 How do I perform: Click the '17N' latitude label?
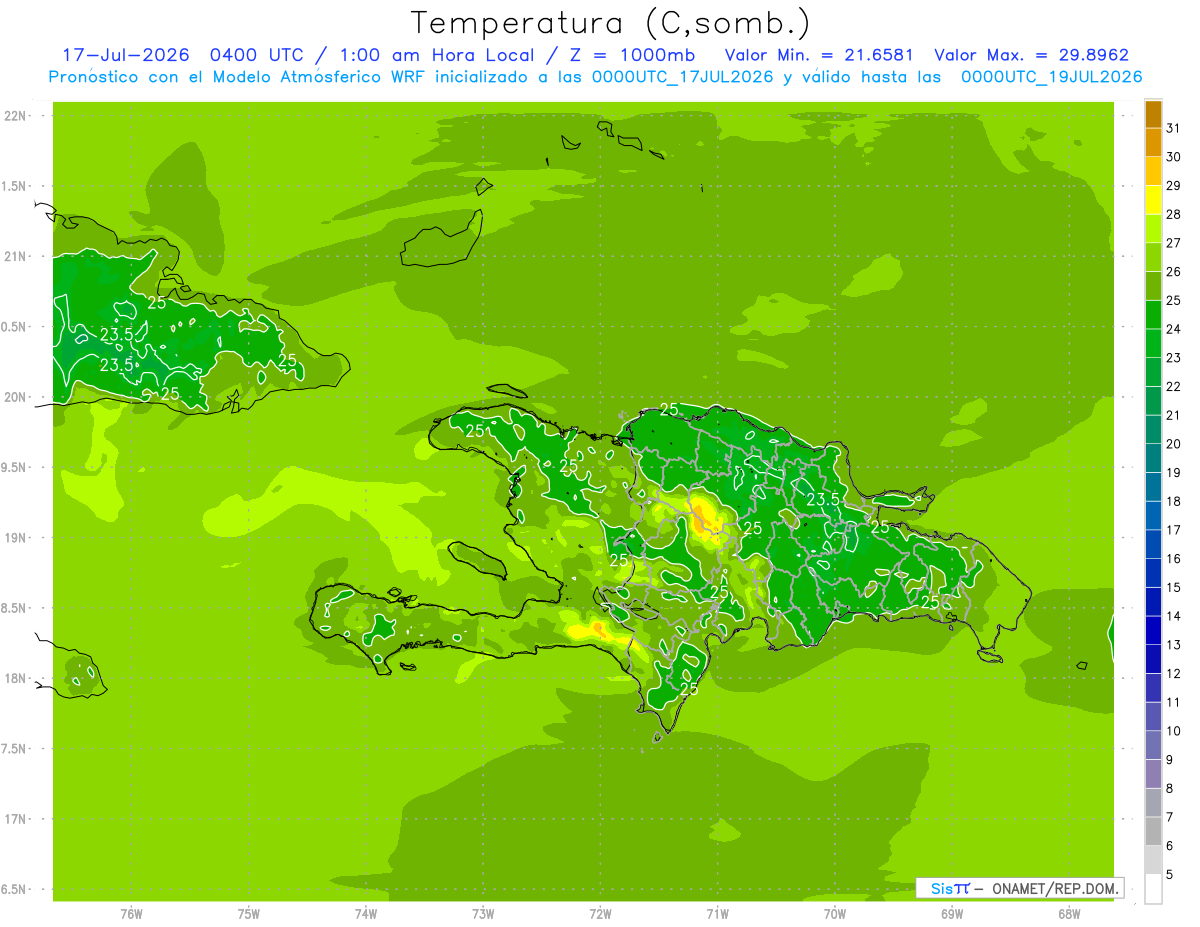15,819
